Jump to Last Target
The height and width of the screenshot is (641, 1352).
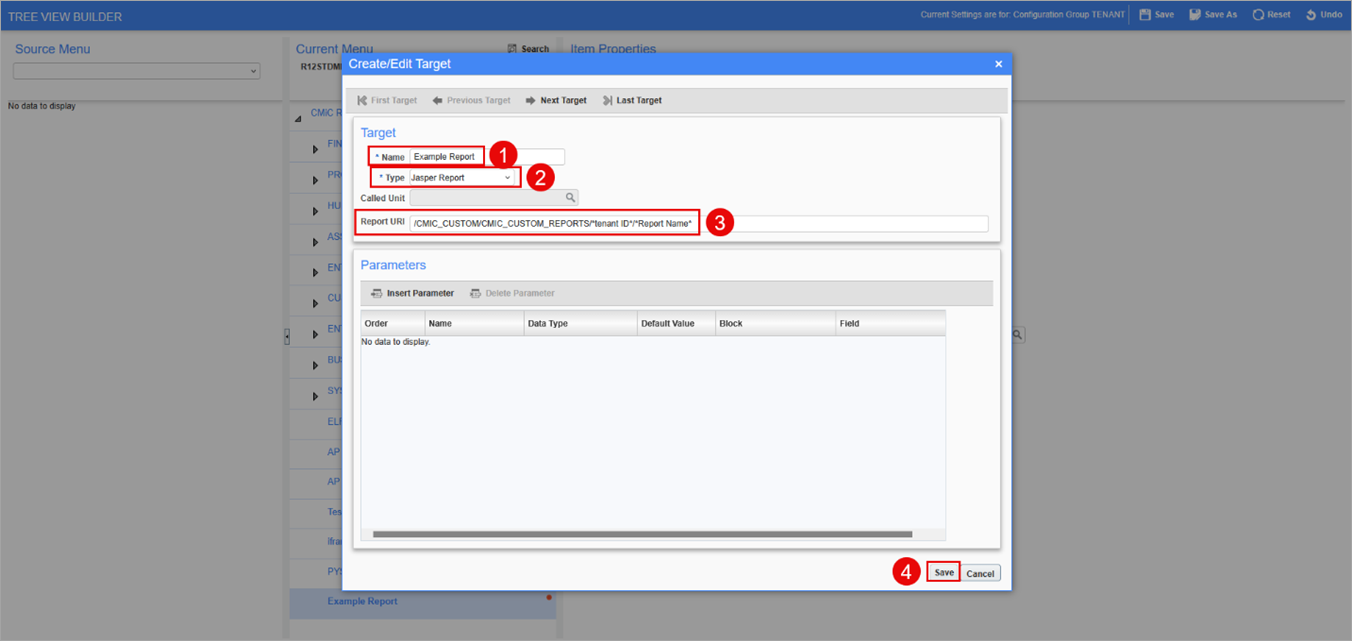[632, 100]
